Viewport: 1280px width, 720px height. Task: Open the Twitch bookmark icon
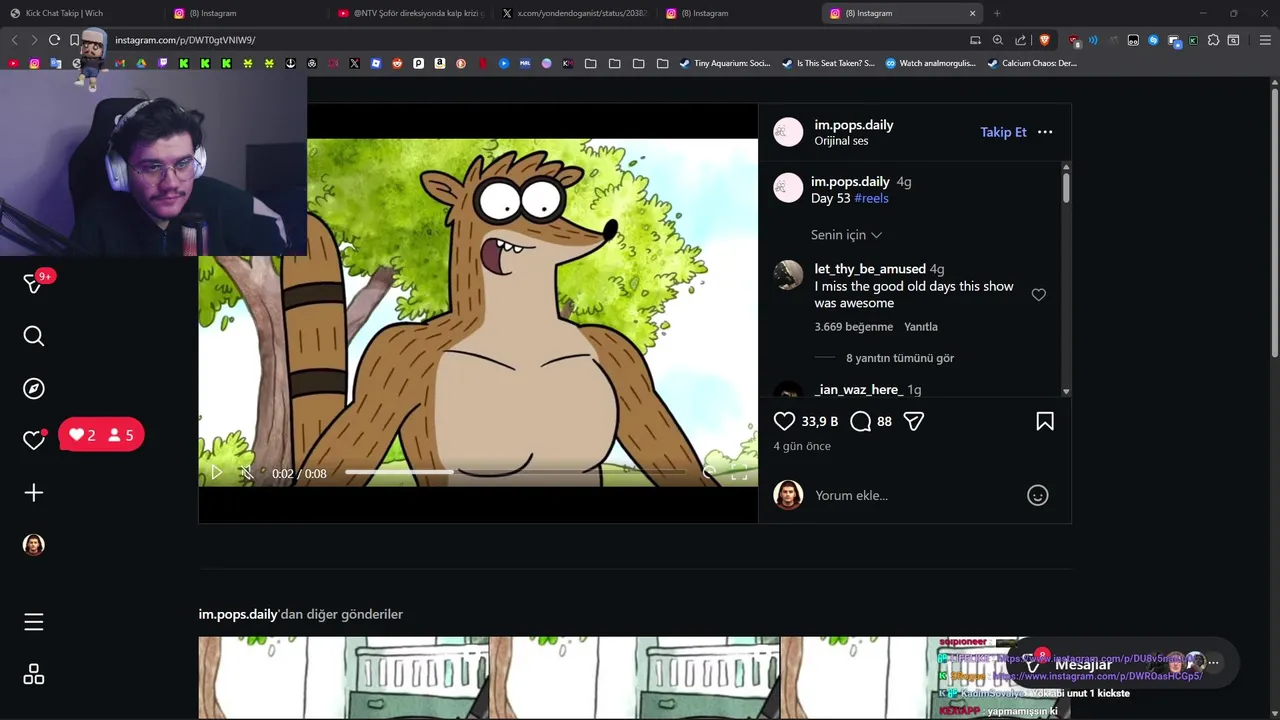(163, 63)
